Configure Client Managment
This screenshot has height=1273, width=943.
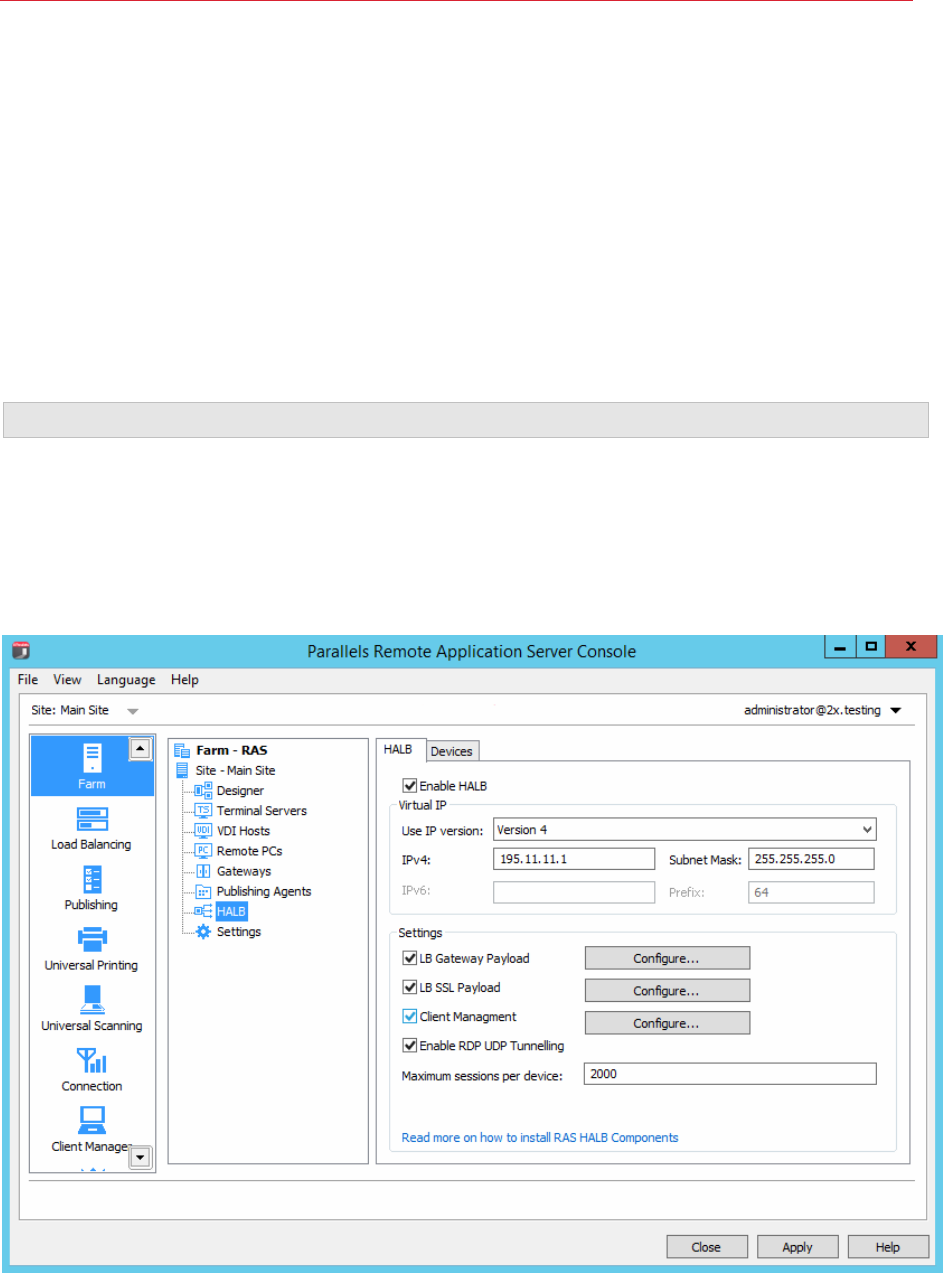pos(667,1023)
